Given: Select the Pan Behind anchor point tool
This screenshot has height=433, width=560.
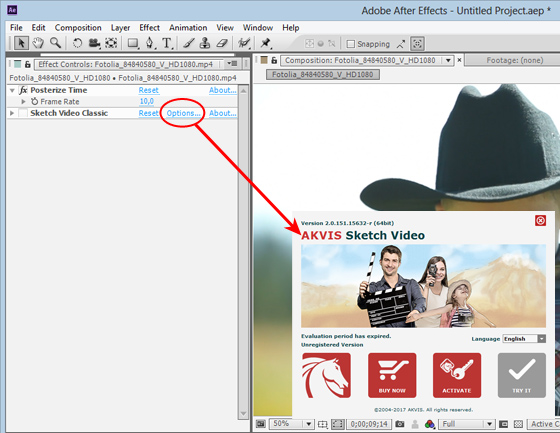Looking at the screenshot, I should pyautogui.click(x=111, y=43).
